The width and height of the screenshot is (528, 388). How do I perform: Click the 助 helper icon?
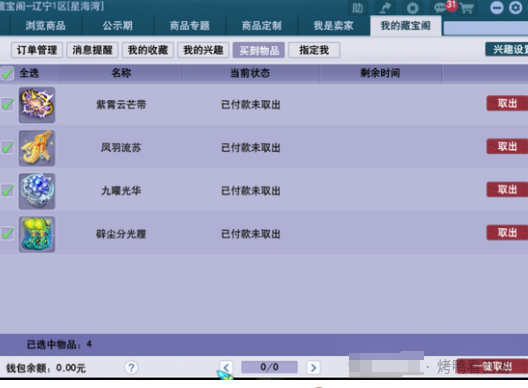pos(358,8)
